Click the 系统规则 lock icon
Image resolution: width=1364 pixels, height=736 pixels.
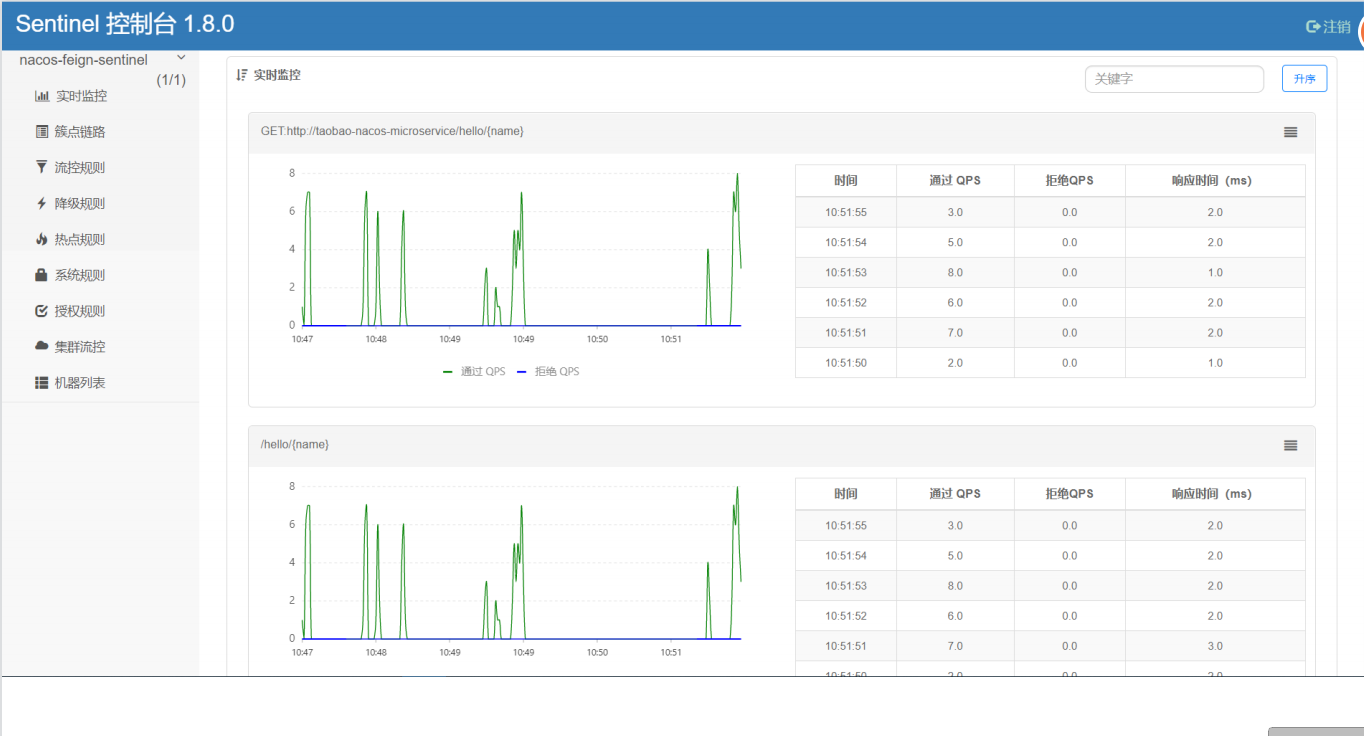coord(41,274)
